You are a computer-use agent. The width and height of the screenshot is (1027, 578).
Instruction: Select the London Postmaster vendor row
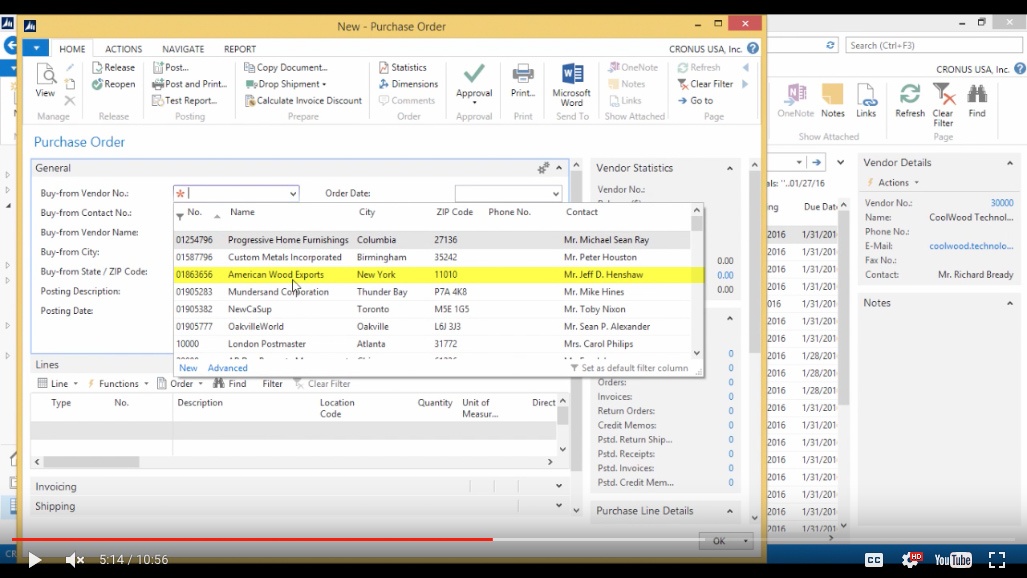coord(432,343)
